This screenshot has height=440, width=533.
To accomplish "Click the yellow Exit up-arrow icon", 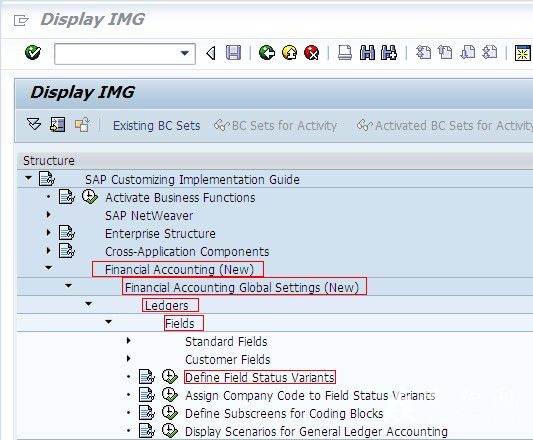I will pos(289,53).
